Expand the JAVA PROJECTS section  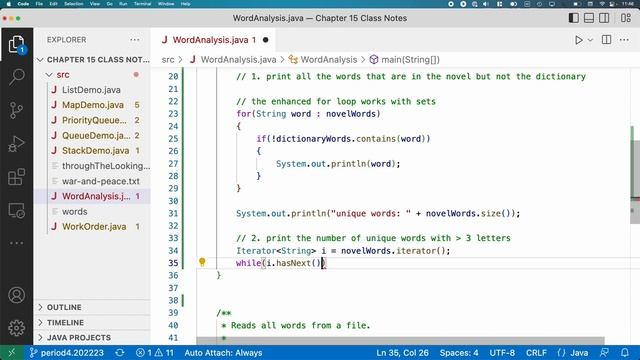tap(93, 338)
